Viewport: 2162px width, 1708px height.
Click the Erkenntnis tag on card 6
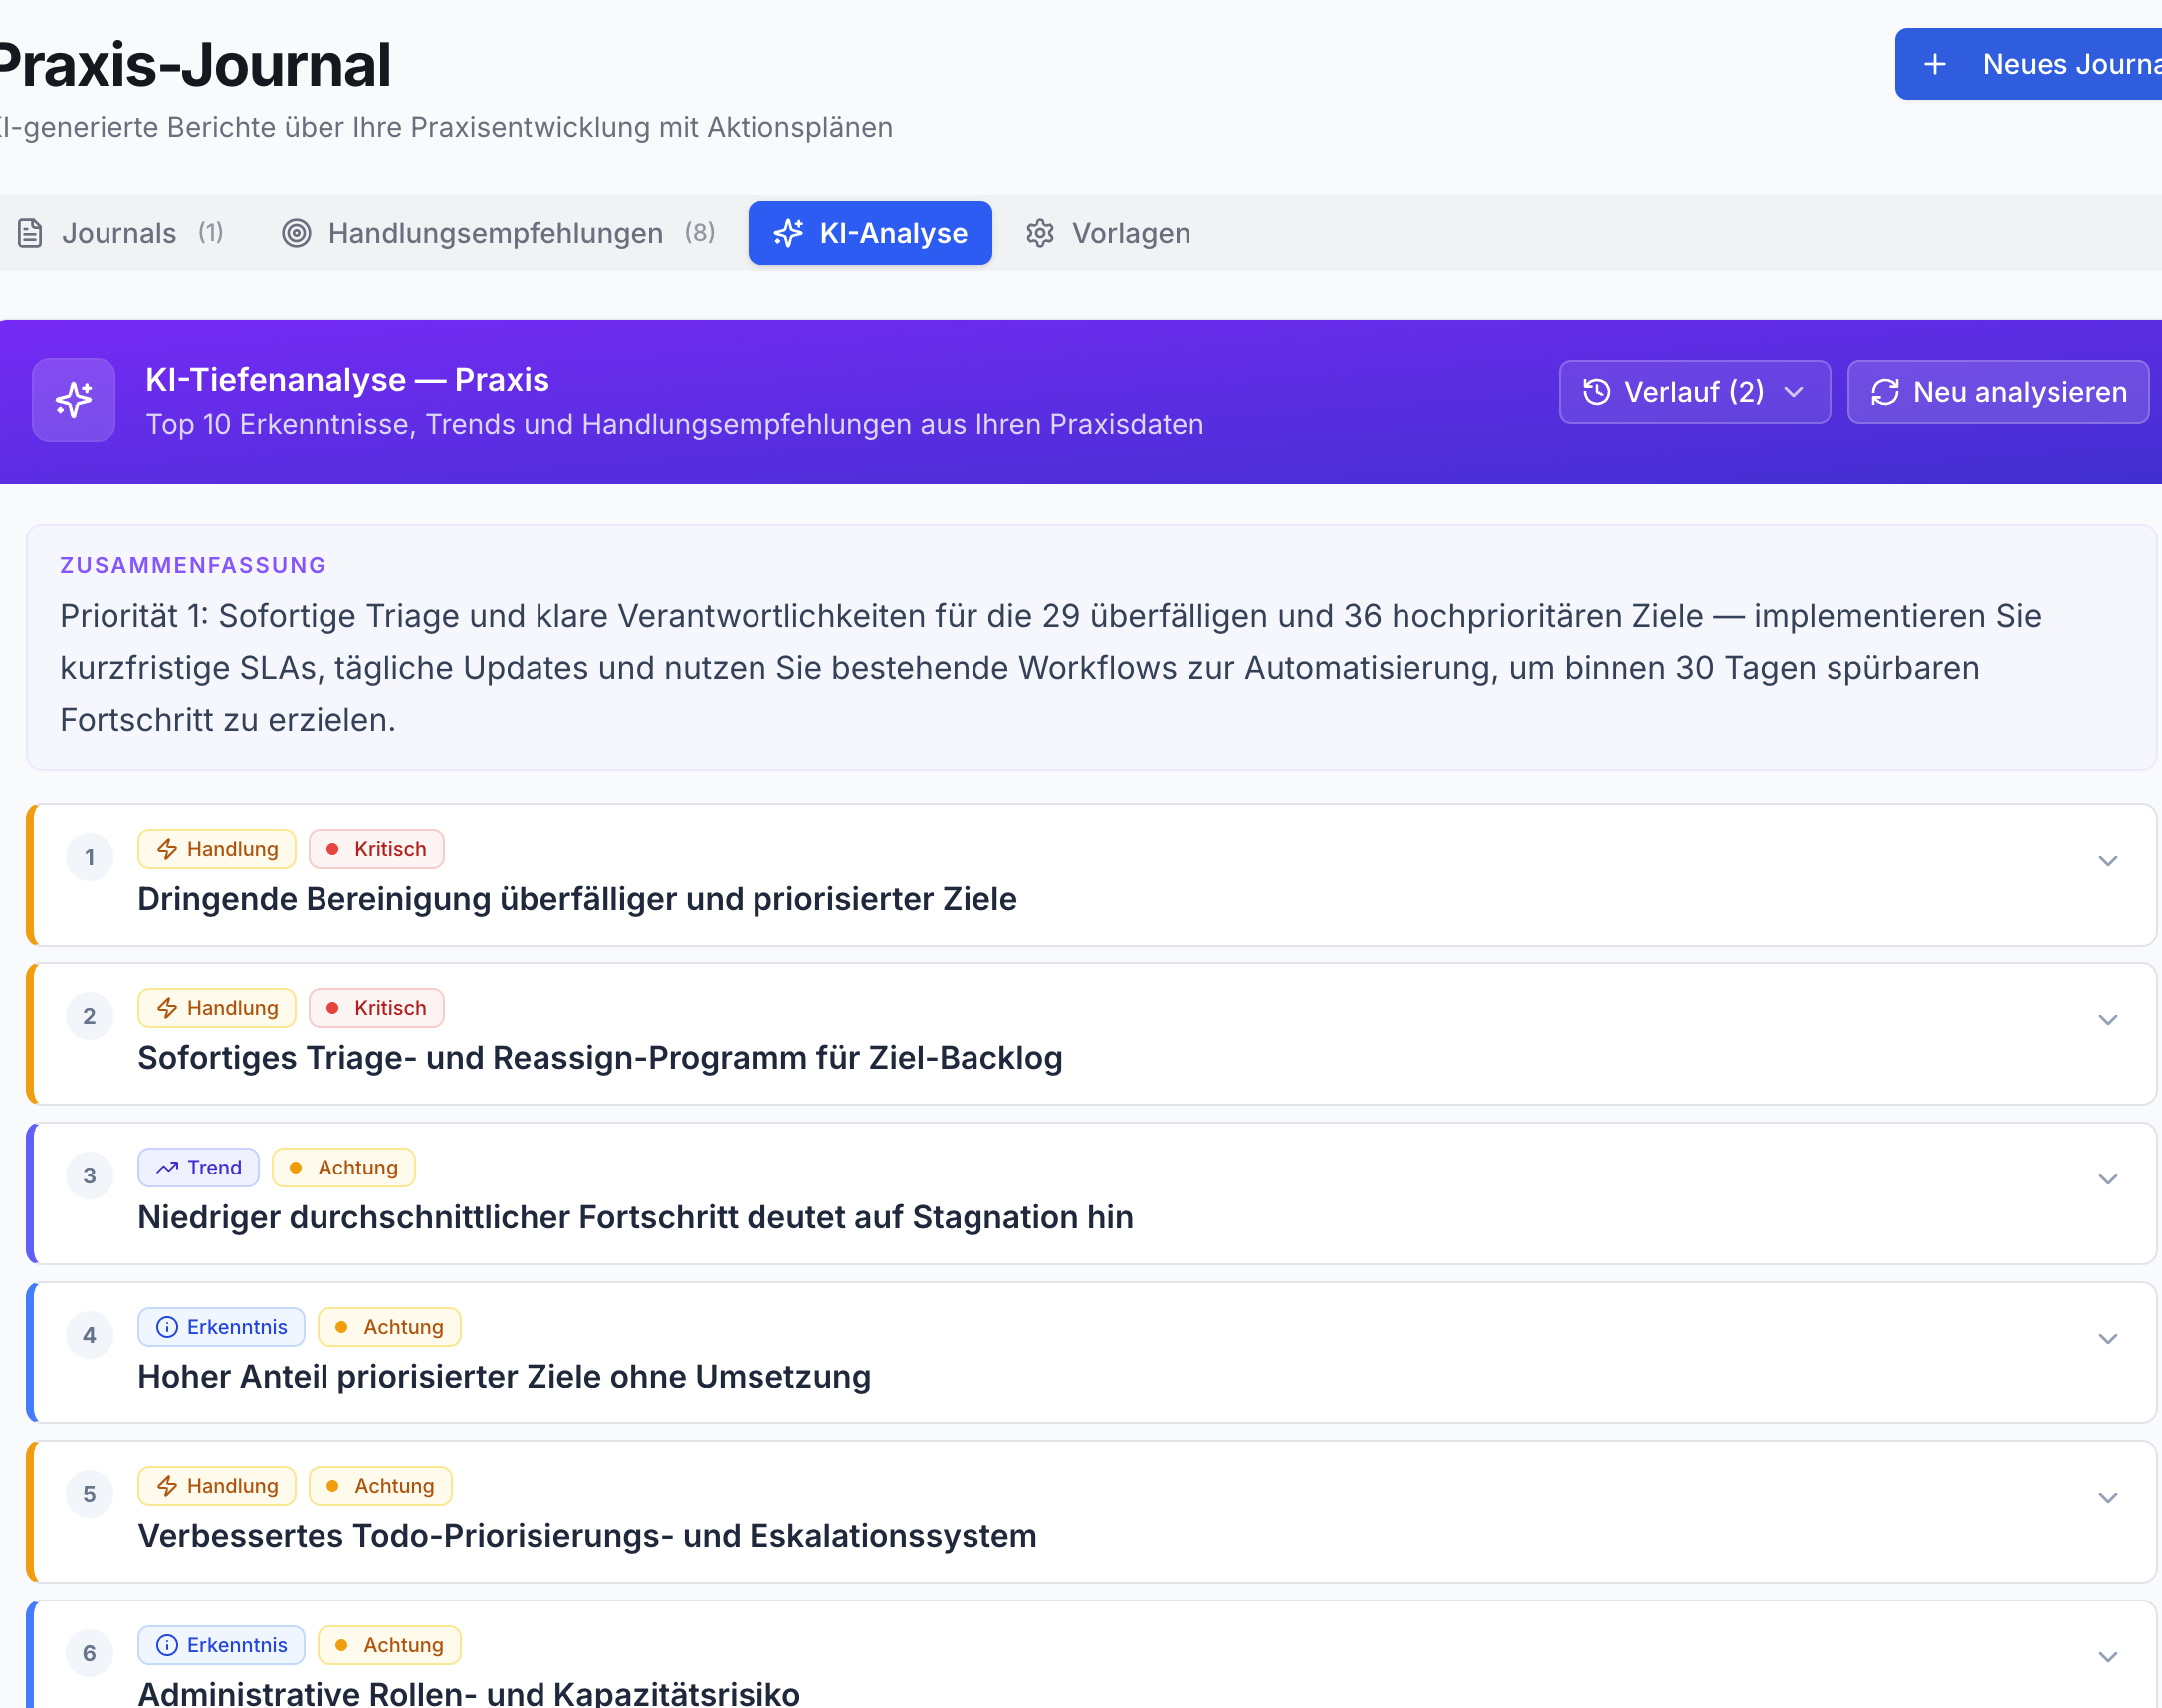[221, 1645]
